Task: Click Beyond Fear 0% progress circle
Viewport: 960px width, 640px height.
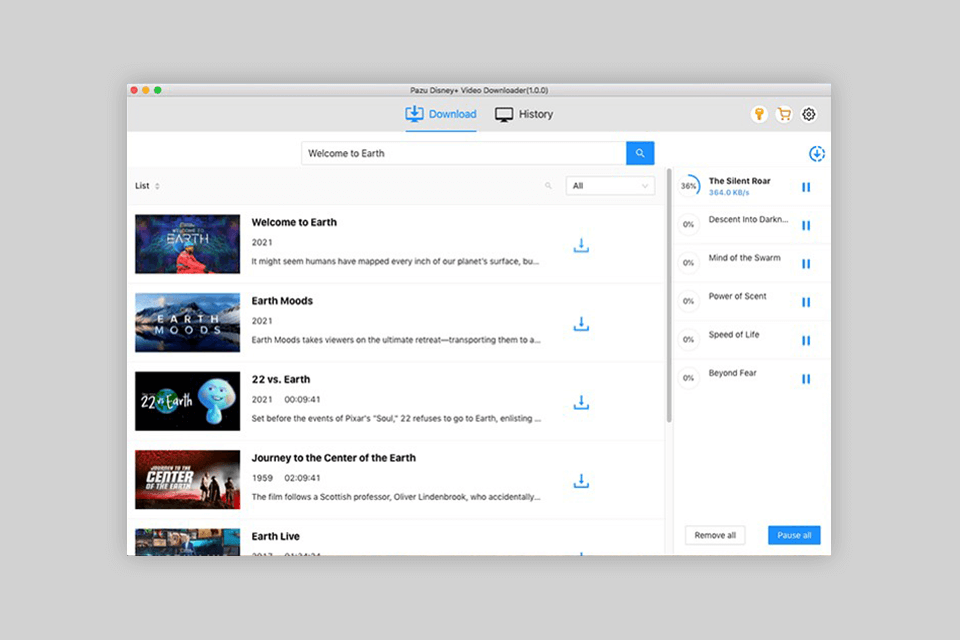Action: click(x=689, y=378)
